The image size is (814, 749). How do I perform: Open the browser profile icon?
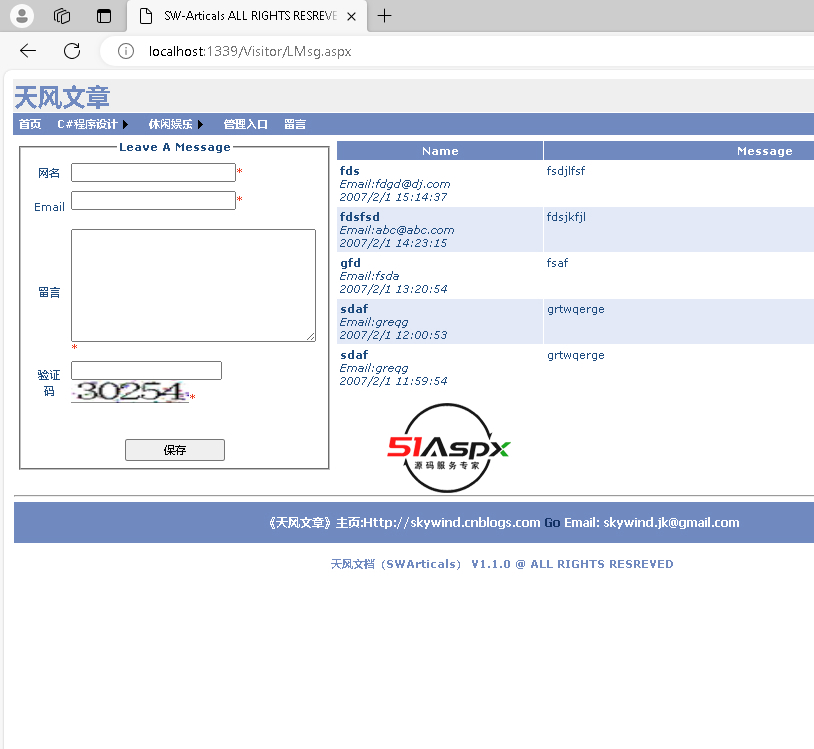pos(22,16)
